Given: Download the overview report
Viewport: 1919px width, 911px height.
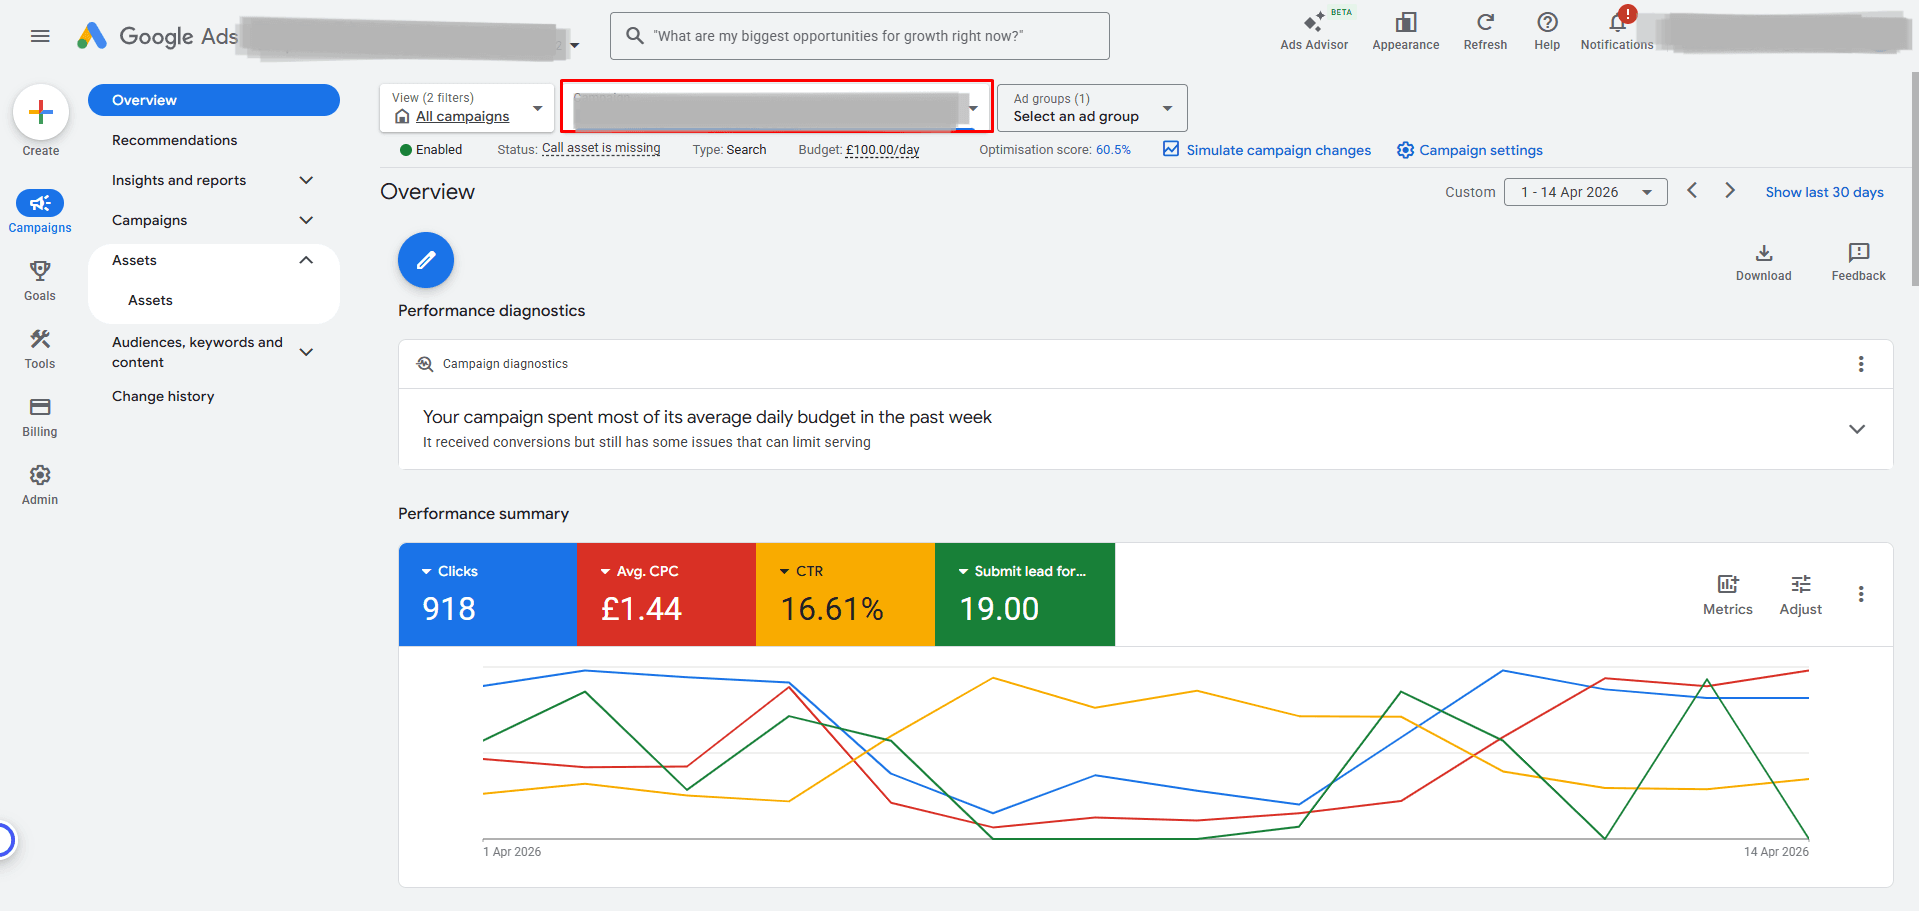Looking at the screenshot, I should [x=1764, y=262].
